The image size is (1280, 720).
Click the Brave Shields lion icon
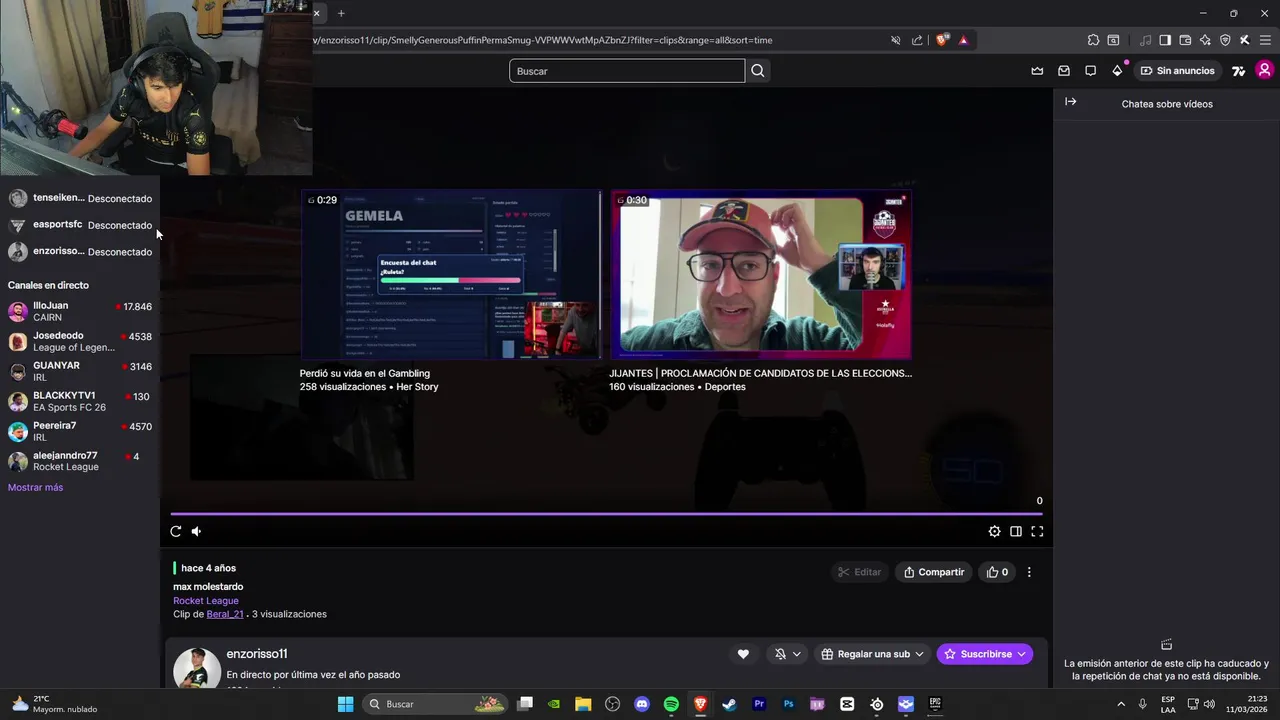pos(941,40)
